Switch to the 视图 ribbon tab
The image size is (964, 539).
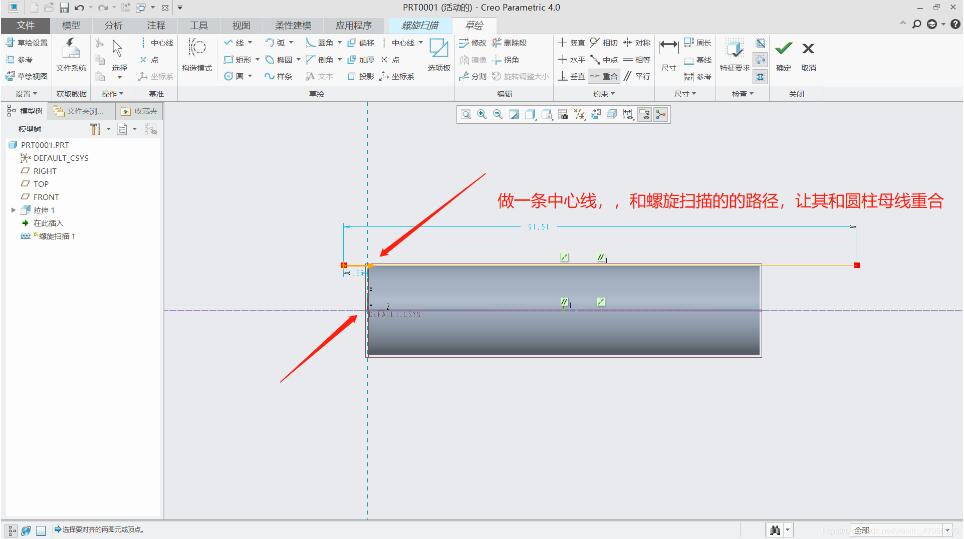(x=241, y=25)
